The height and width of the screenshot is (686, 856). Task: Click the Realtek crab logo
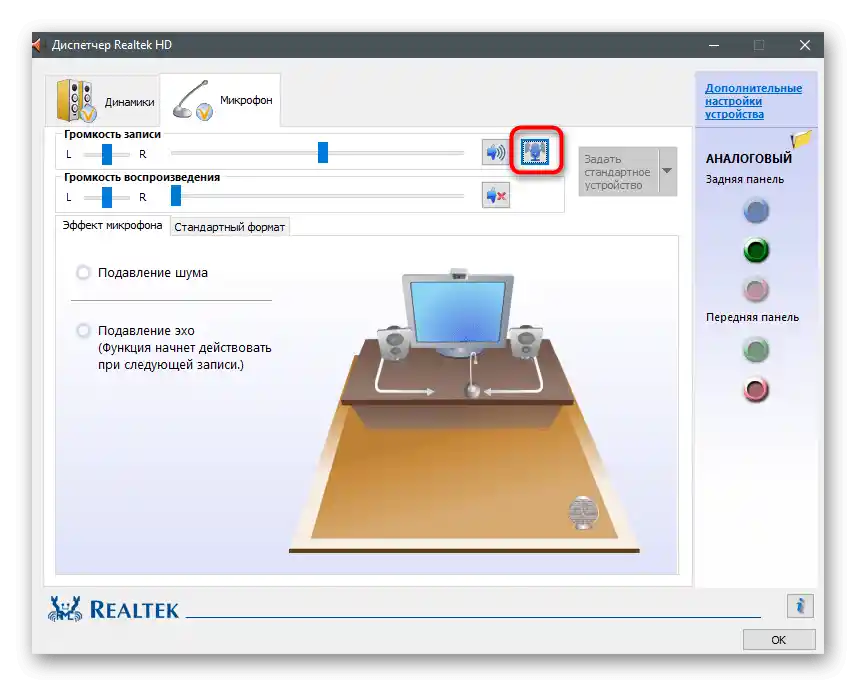click(x=65, y=609)
